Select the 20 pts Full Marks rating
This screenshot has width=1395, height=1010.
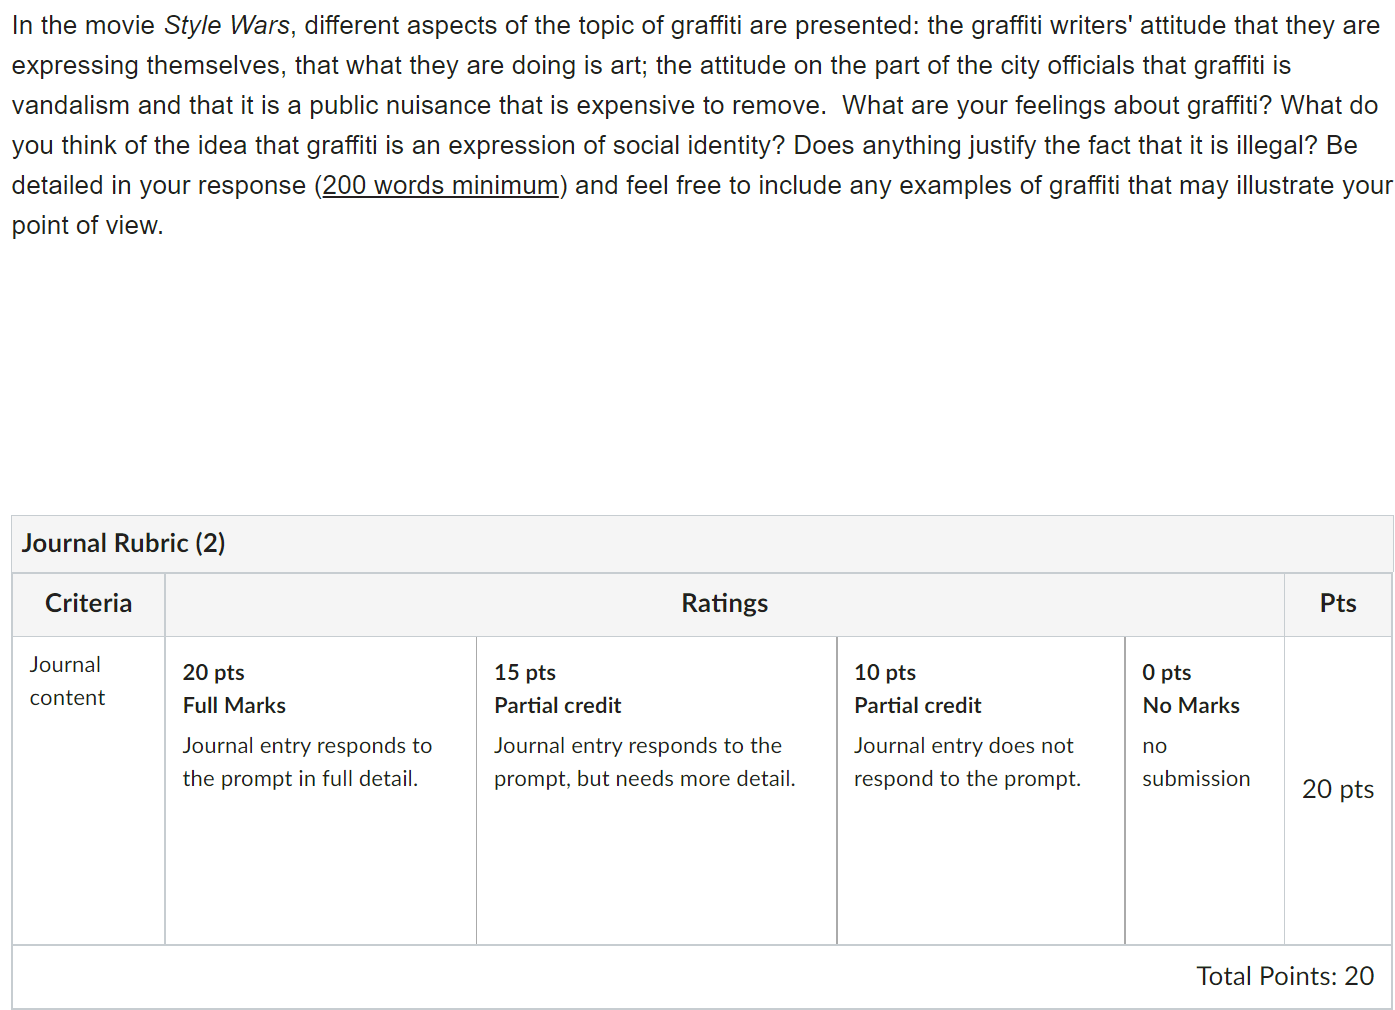pos(320,790)
